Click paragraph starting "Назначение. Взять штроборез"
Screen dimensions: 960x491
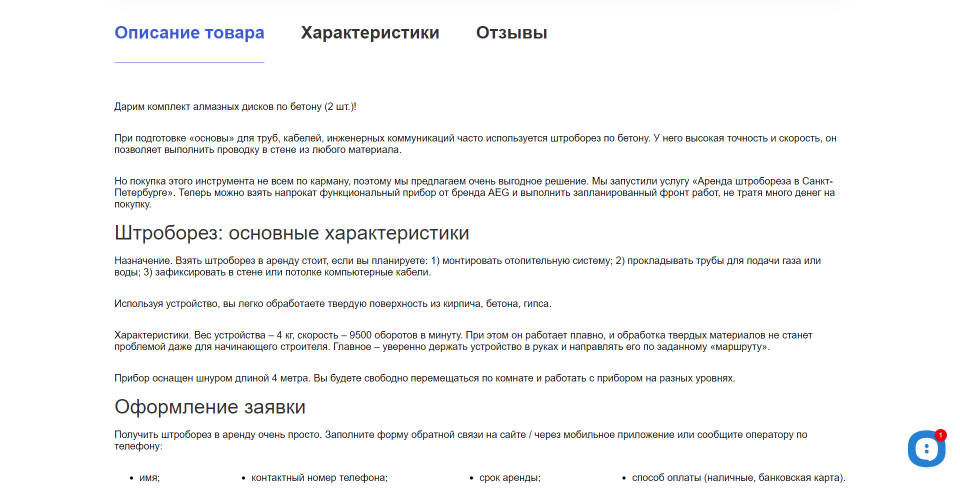click(468, 266)
